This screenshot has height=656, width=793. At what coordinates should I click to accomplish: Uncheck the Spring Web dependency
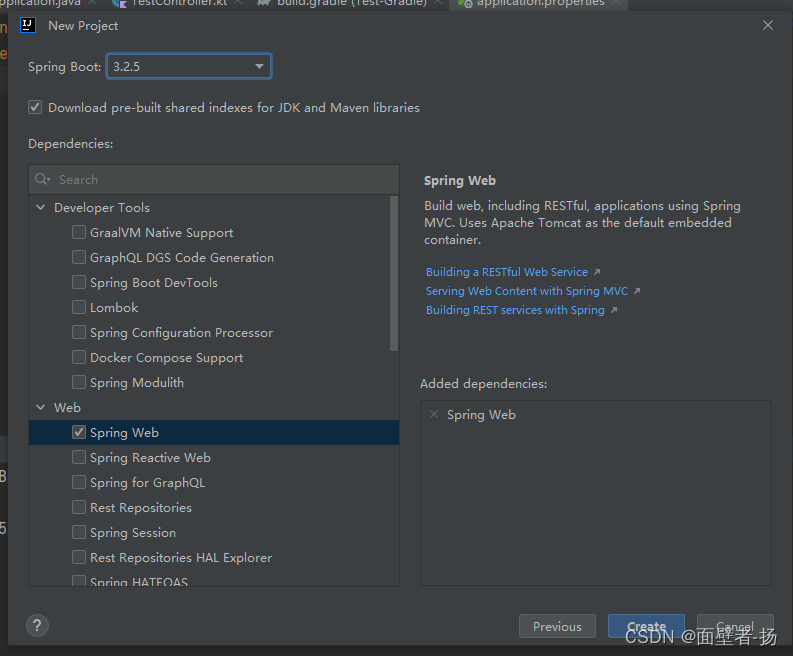click(79, 432)
